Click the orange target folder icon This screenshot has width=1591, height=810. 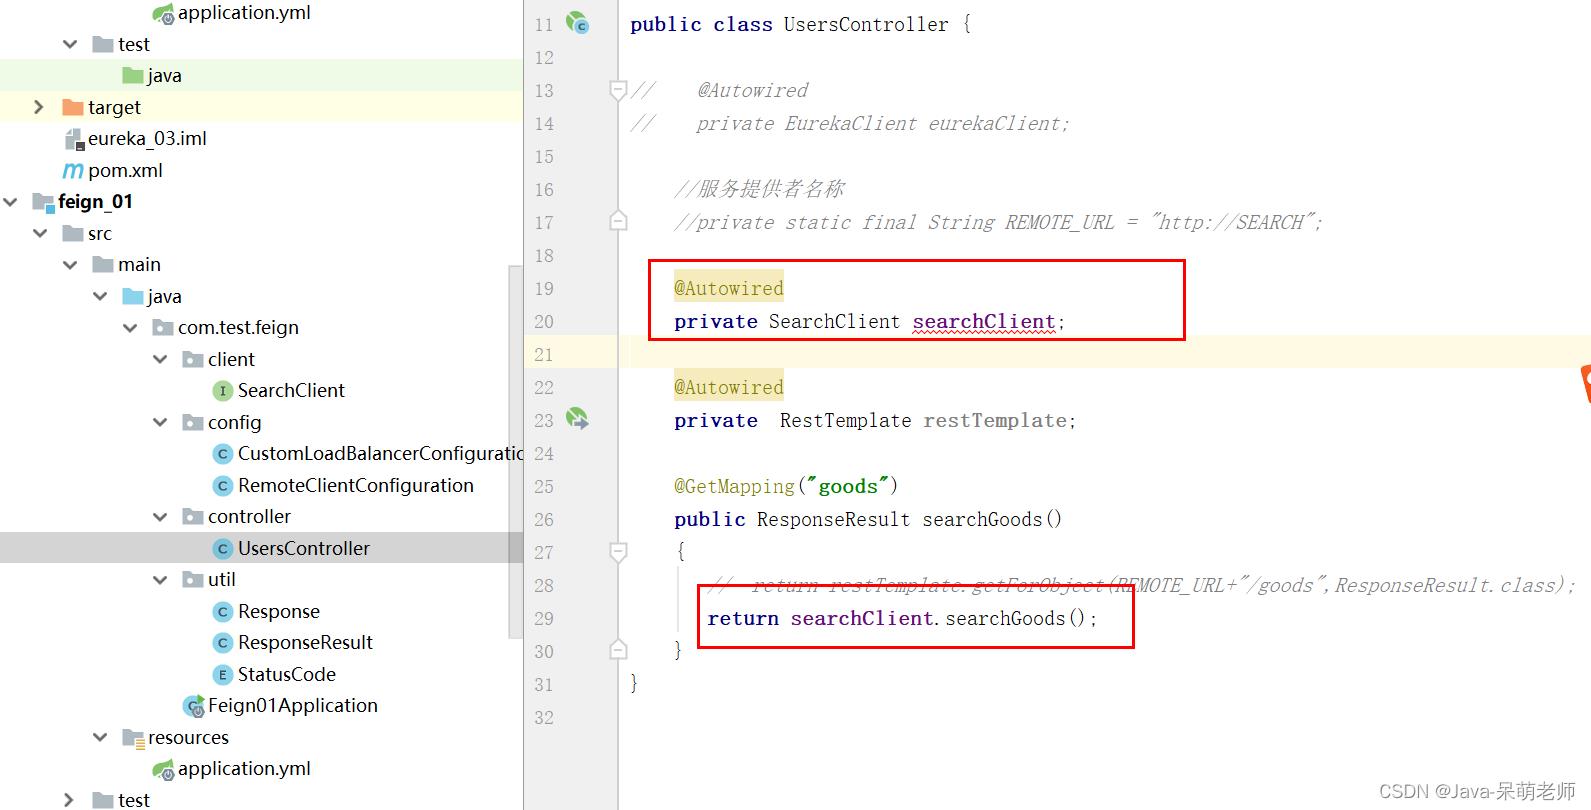pyautogui.click(x=73, y=107)
